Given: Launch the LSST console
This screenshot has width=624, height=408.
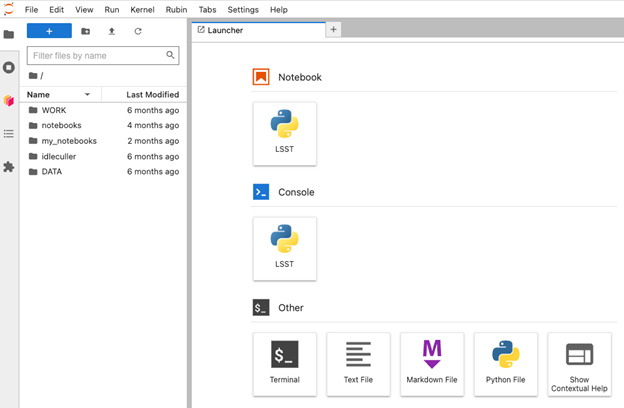Looking at the screenshot, I should click(285, 248).
